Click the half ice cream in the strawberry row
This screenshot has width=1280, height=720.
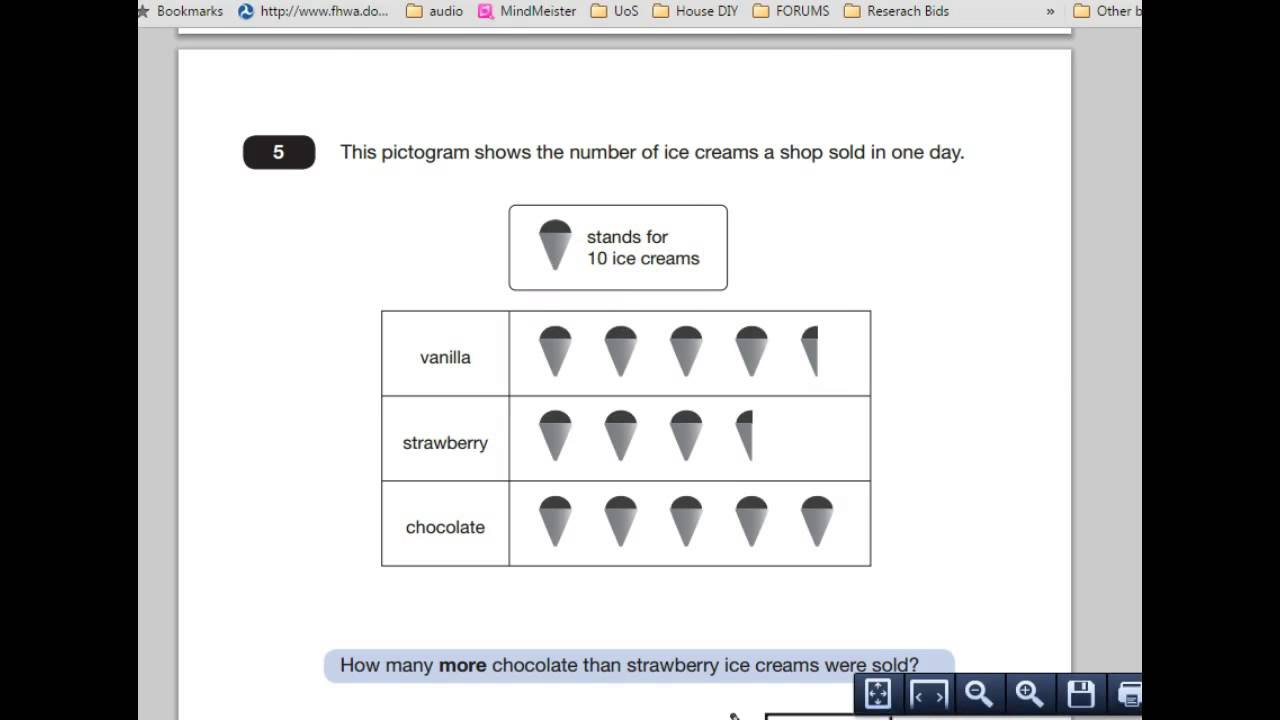coord(744,436)
